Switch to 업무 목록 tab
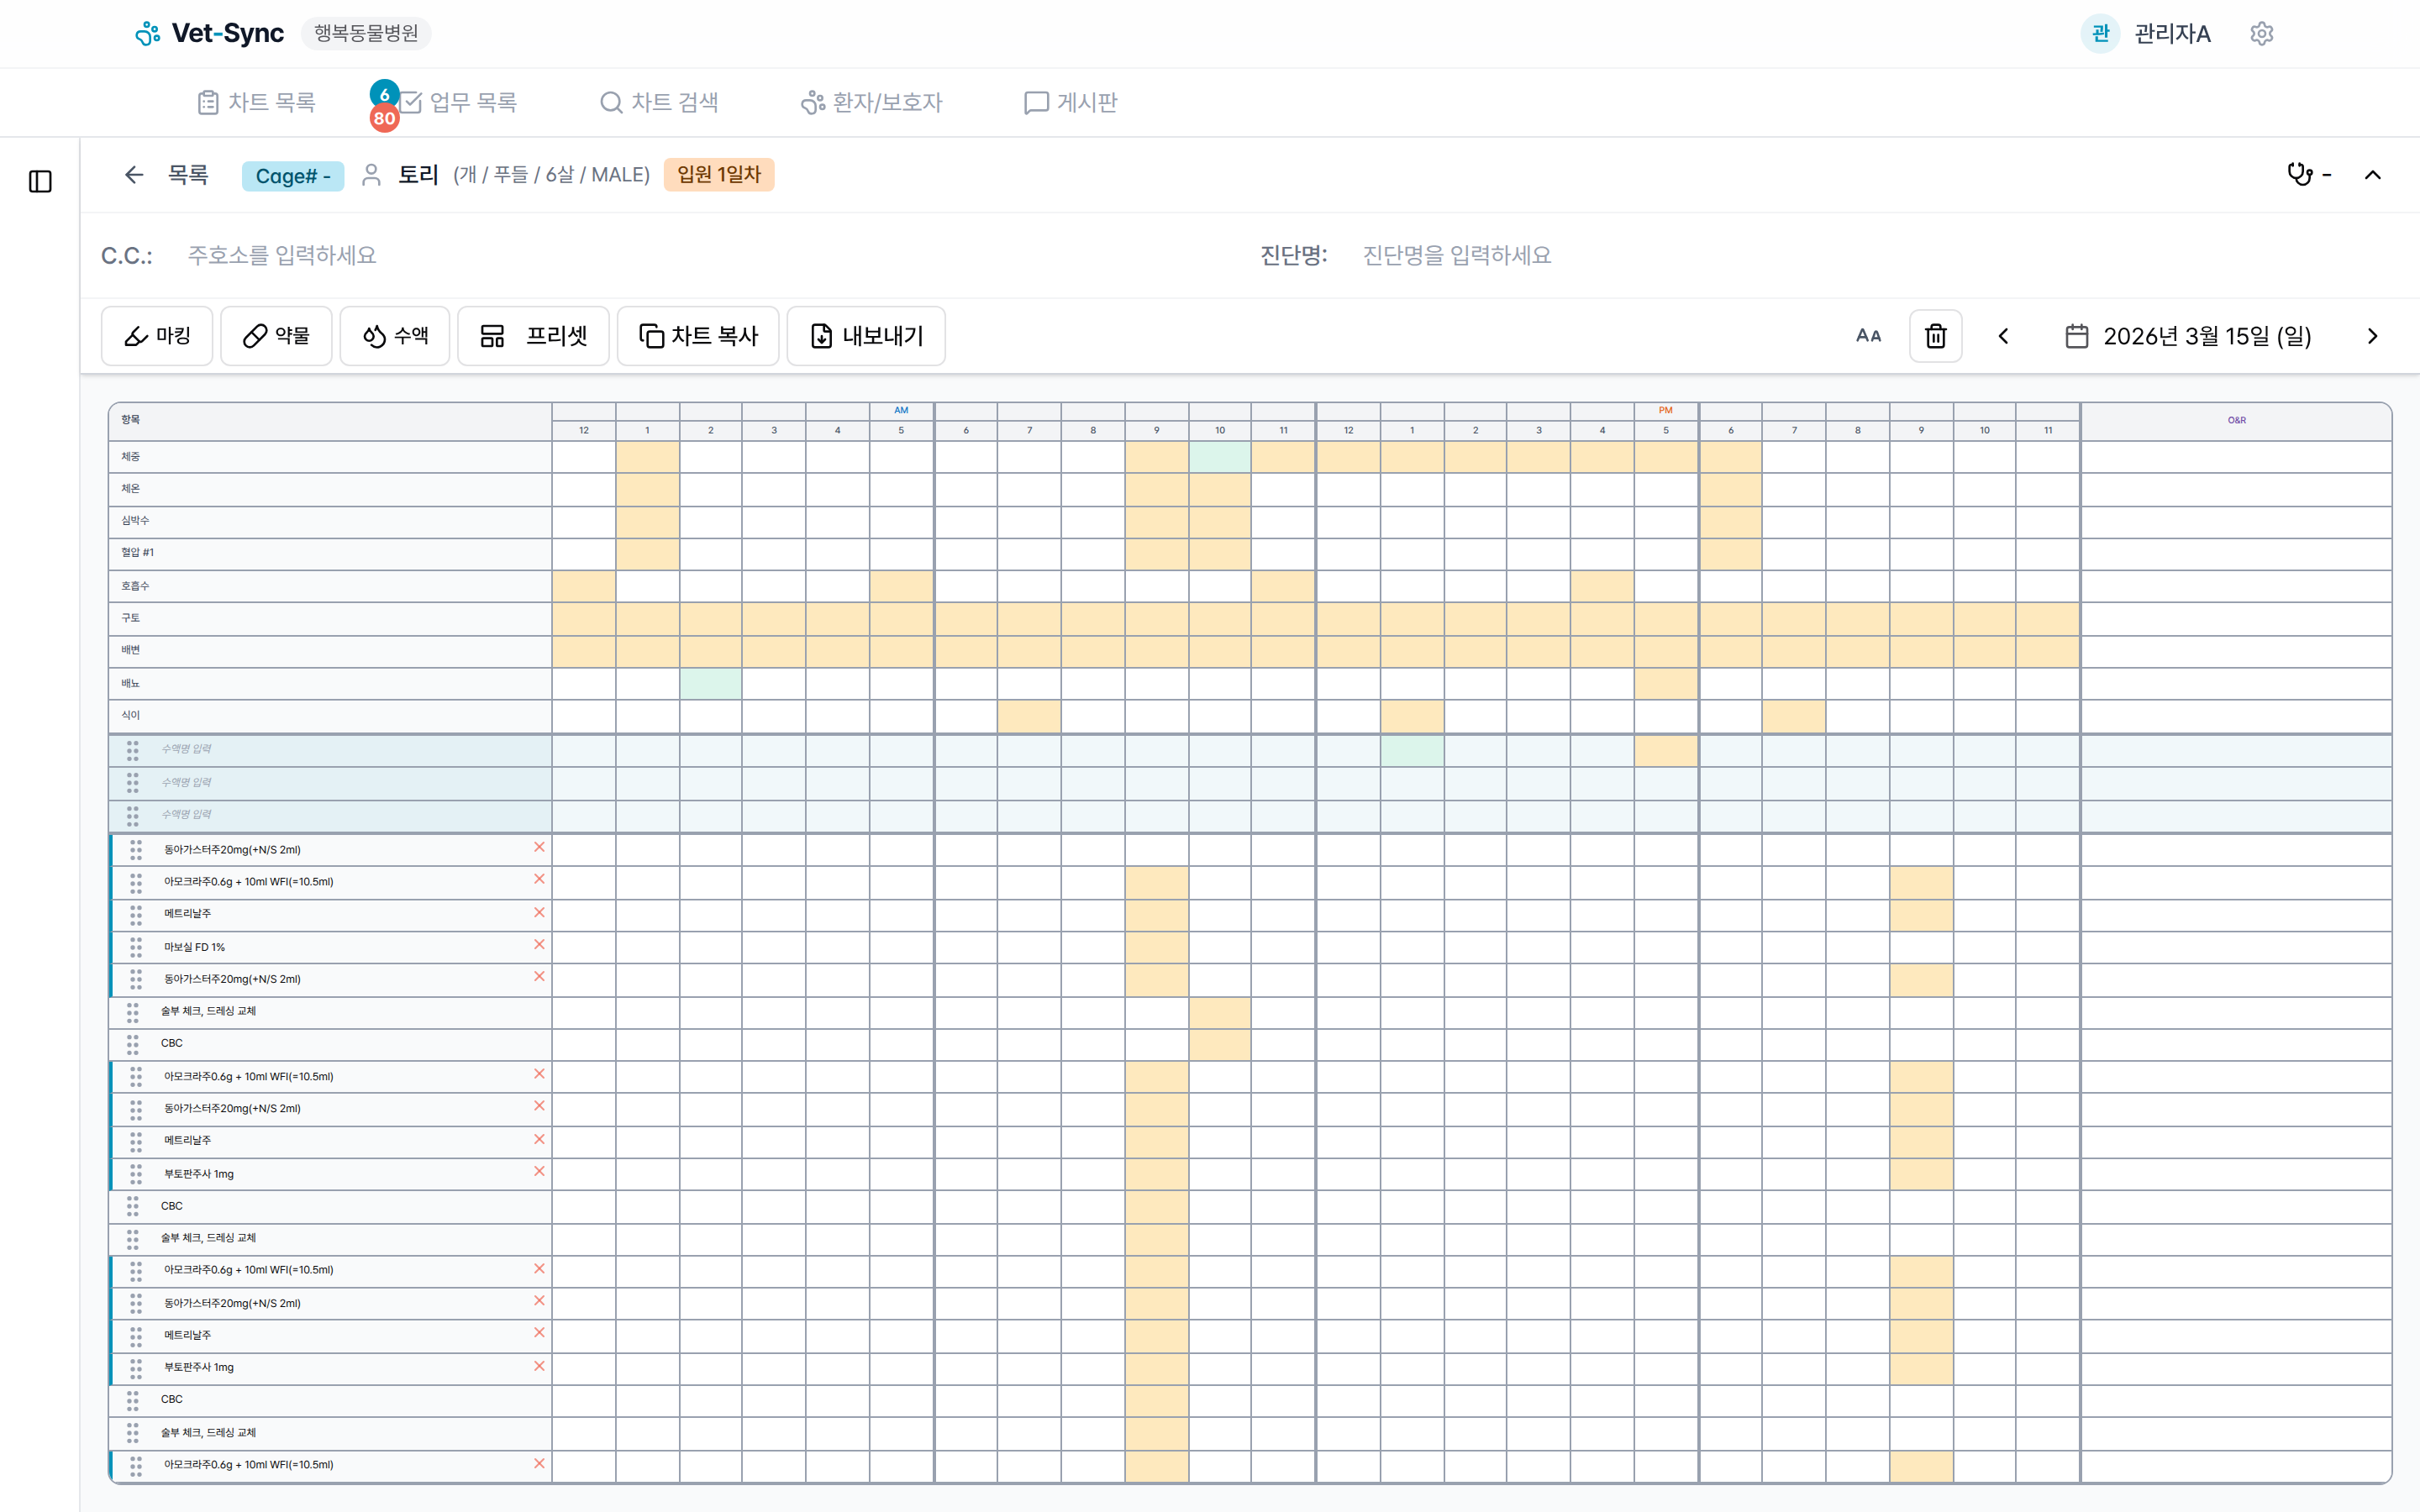Viewport: 2420px width, 1512px height. coord(458,102)
